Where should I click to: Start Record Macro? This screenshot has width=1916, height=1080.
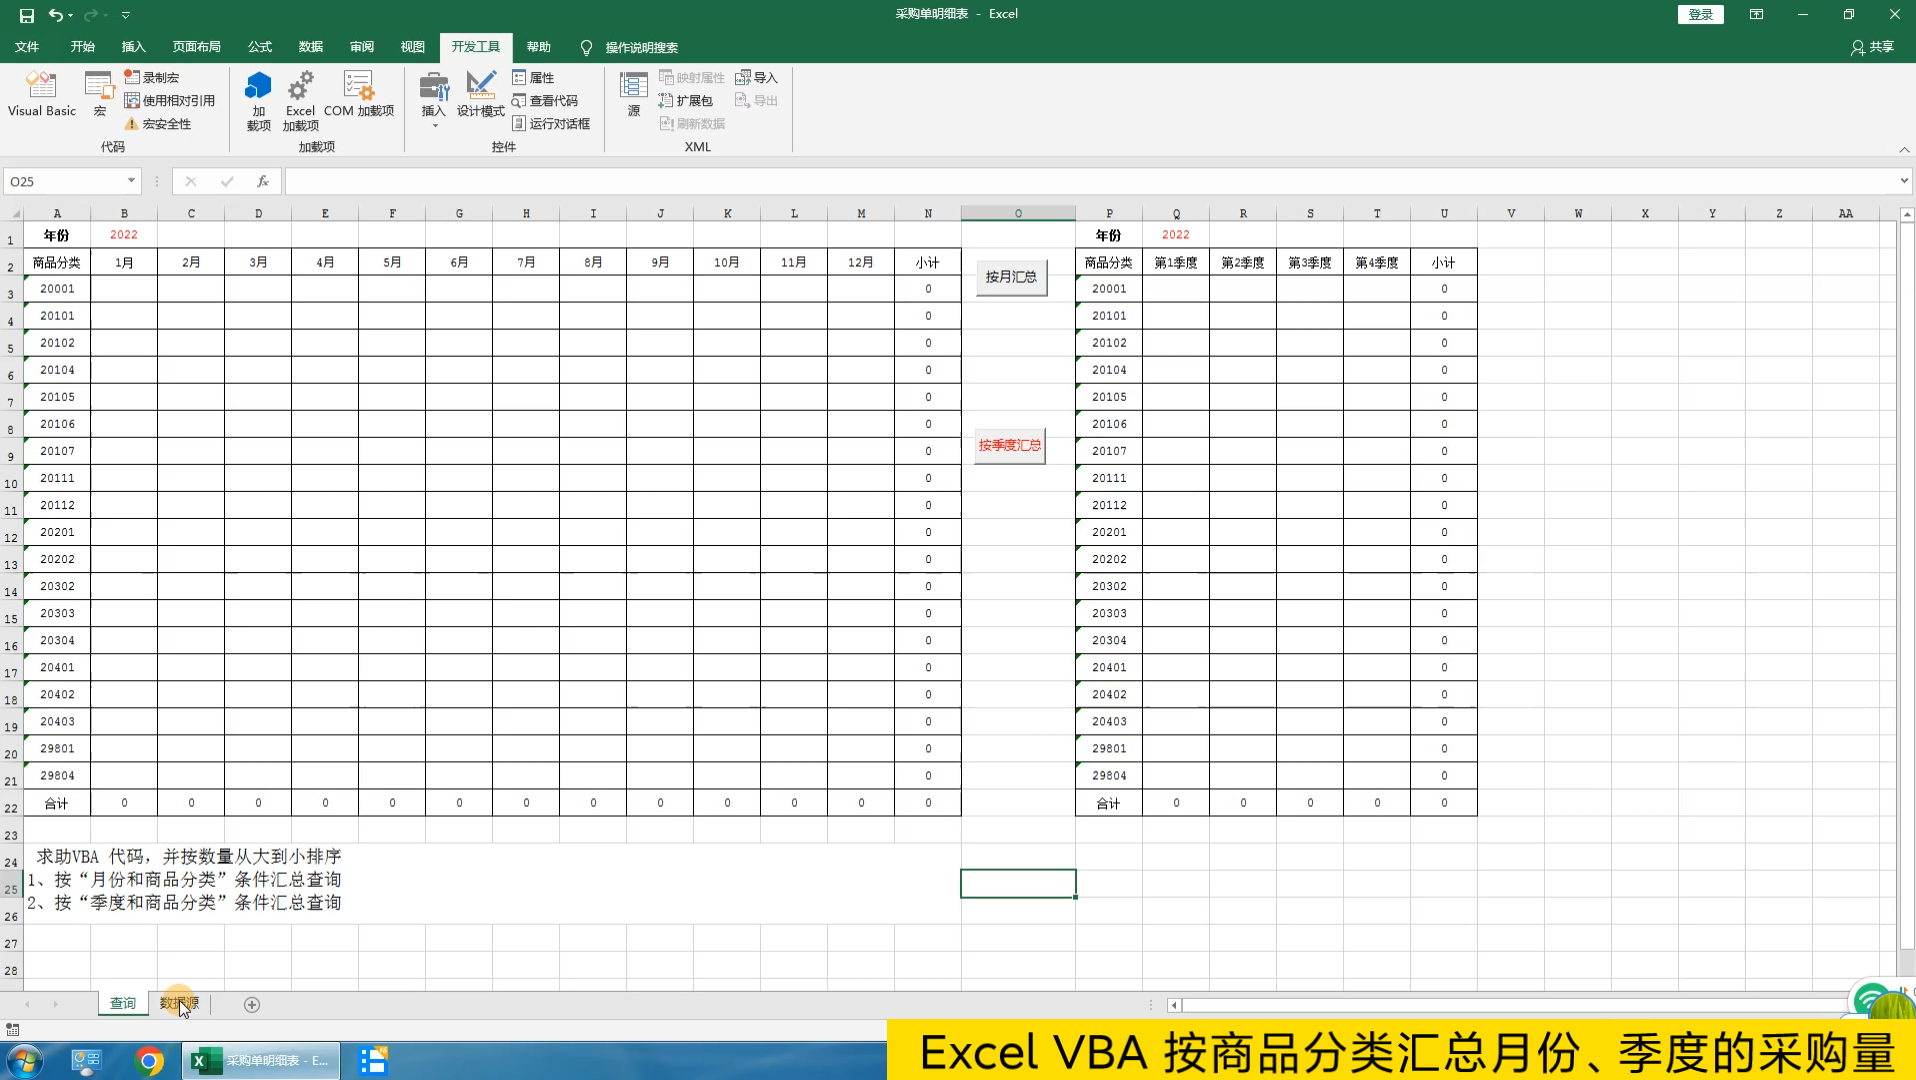point(152,77)
